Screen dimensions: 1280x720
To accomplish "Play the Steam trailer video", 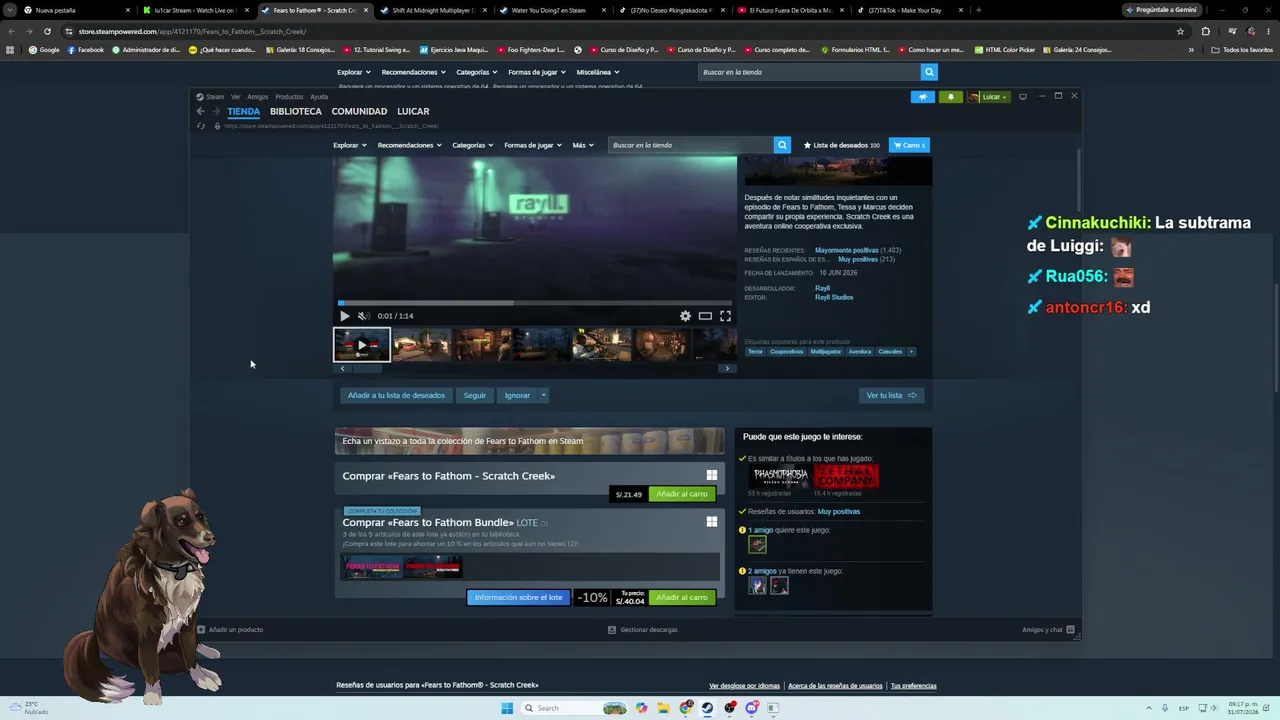I will [x=345, y=316].
